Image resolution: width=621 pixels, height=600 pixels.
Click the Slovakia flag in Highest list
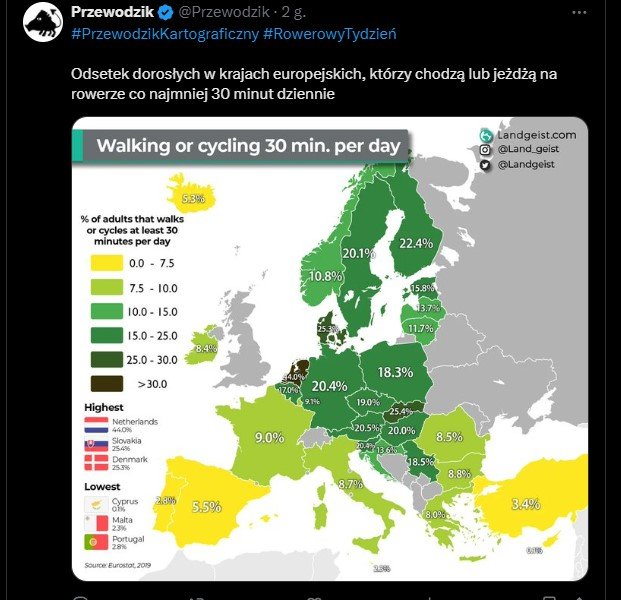tap(96, 444)
